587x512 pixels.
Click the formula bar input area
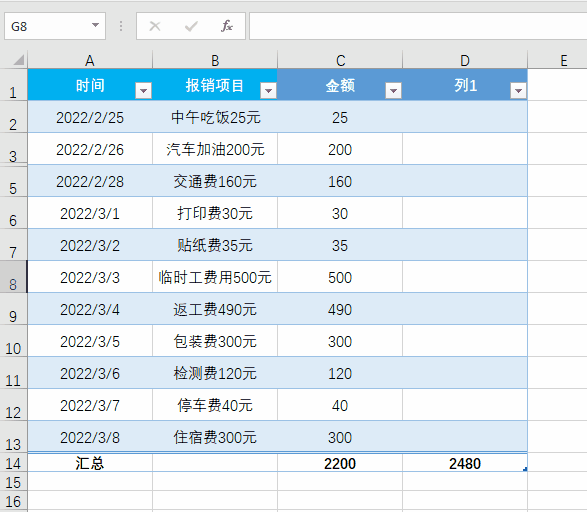pyautogui.click(x=418, y=26)
